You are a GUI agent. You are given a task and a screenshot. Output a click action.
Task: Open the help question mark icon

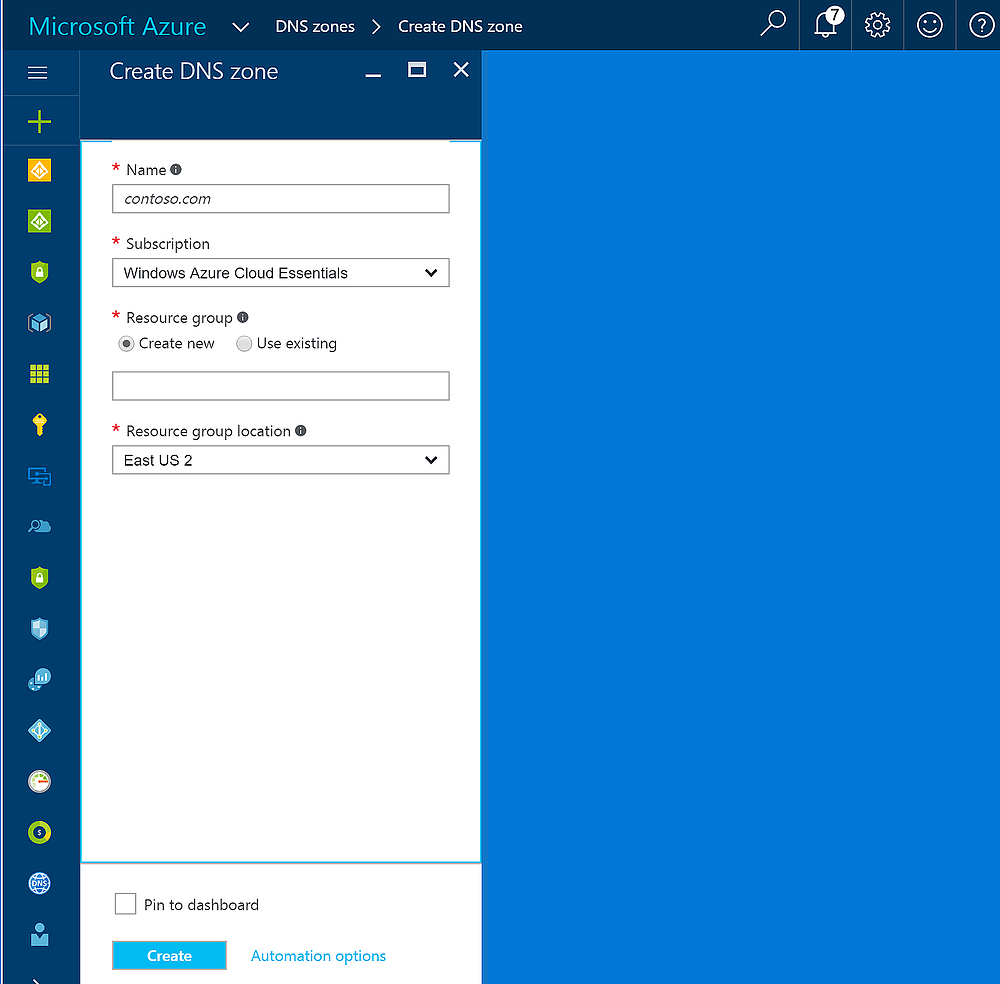click(x=982, y=26)
